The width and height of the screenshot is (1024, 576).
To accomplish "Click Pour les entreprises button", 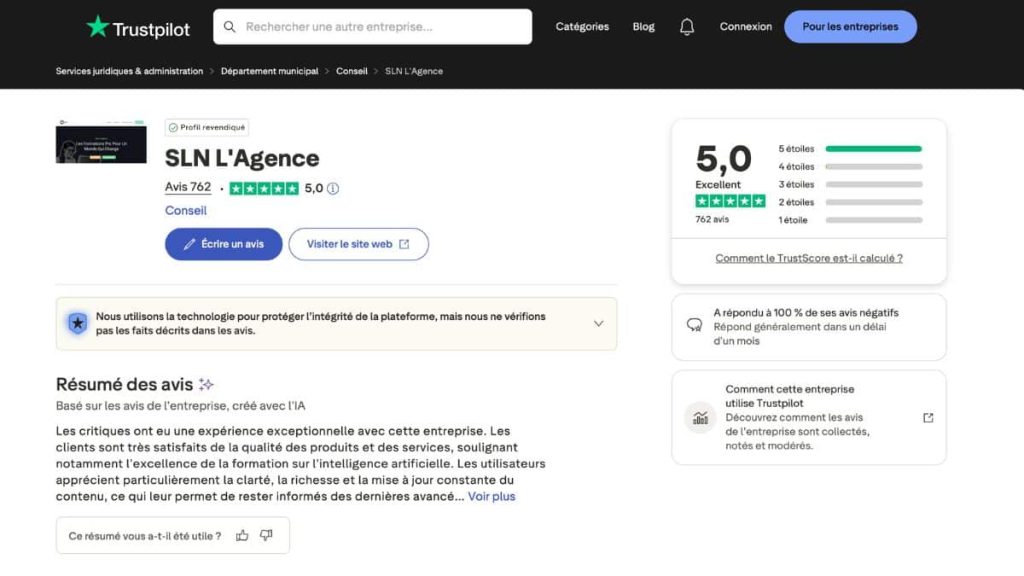I will 850,27.
